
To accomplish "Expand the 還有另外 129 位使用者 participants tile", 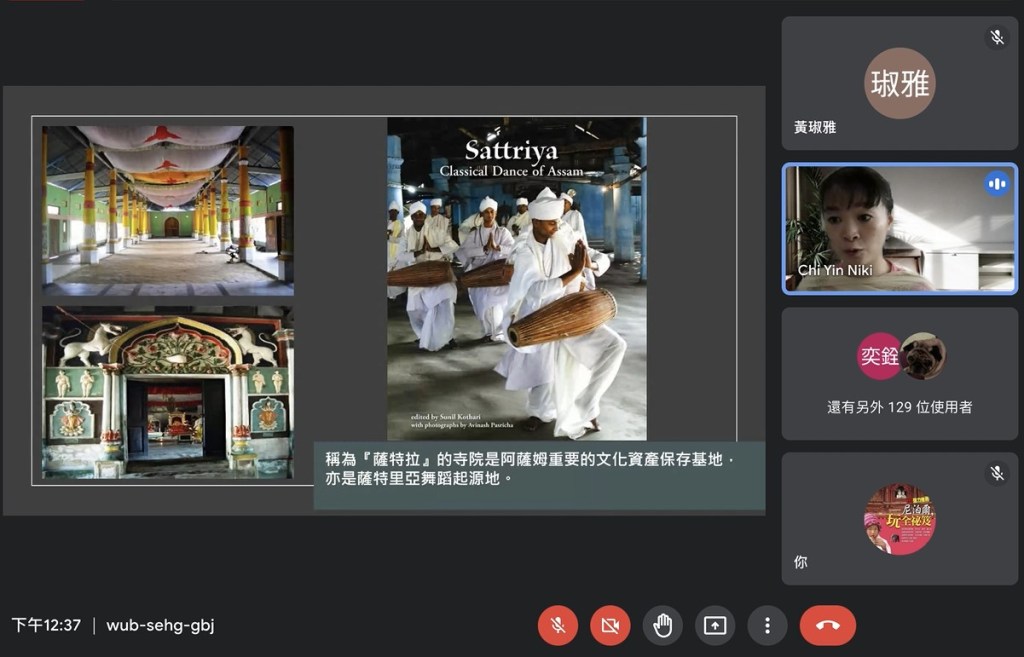I will coord(899,407).
